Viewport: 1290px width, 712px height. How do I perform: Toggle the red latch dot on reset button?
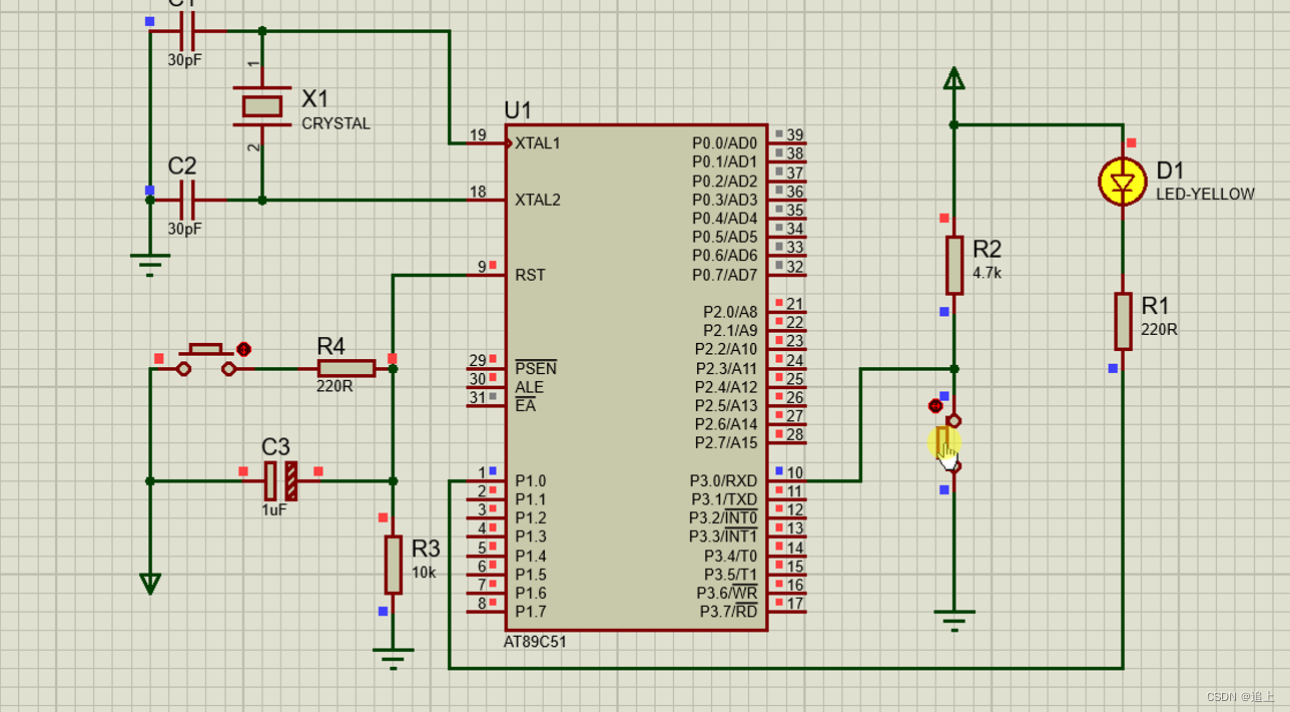243,349
